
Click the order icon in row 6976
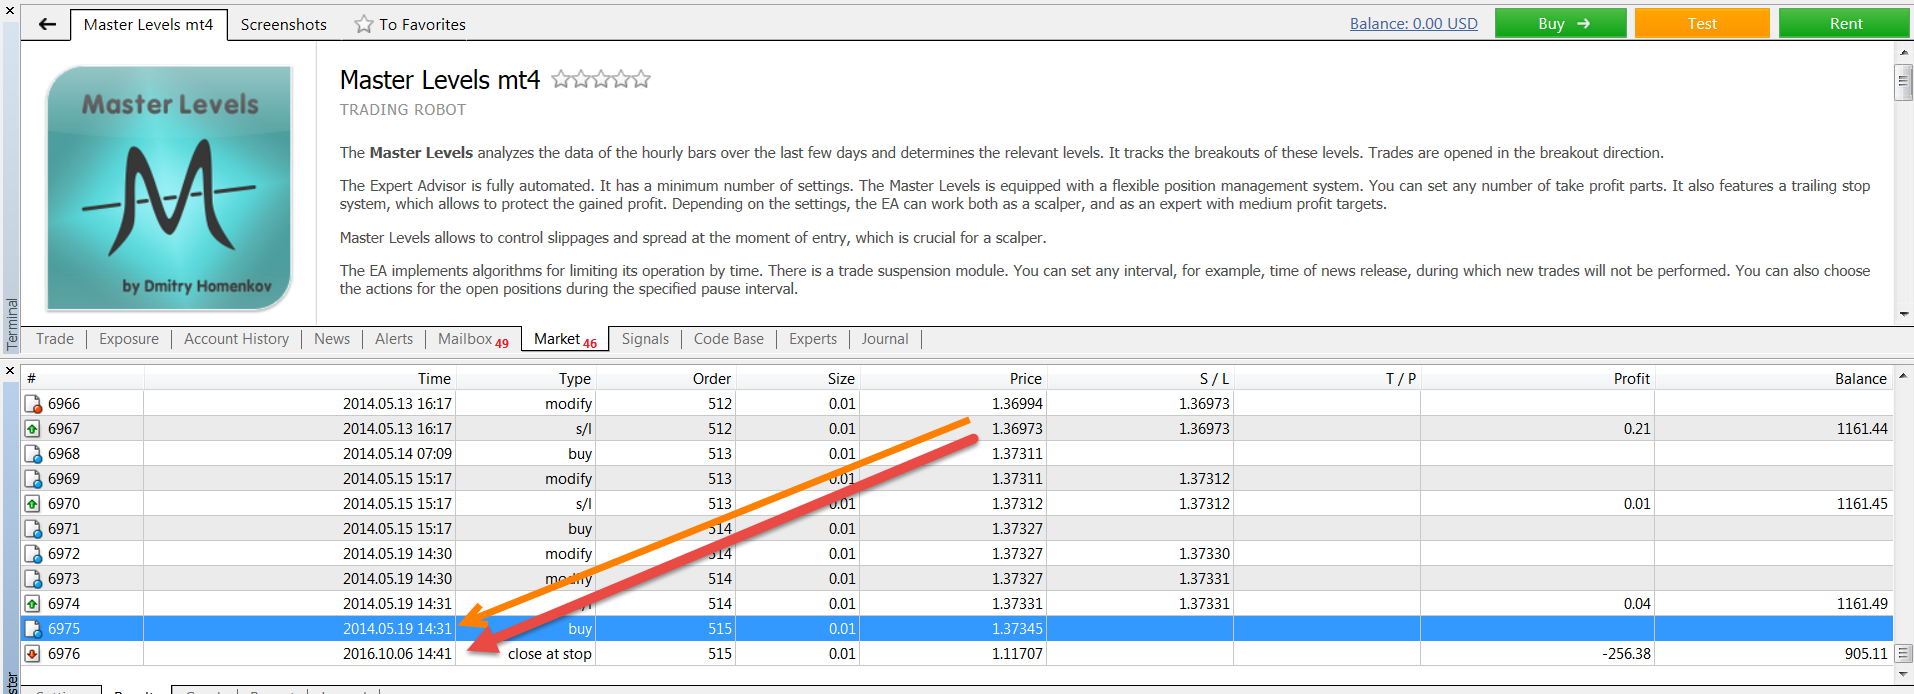click(x=33, y=654)
